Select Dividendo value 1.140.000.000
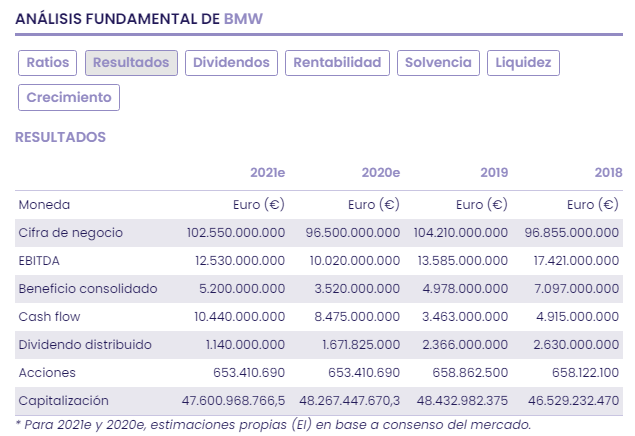The image size is (635, 436). point(245,345)
